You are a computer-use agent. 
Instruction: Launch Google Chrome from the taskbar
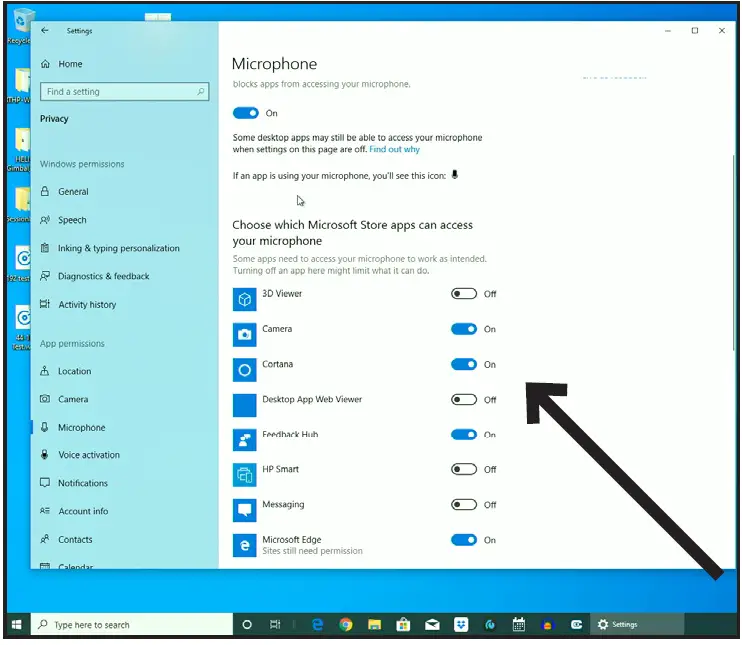coord(346,625)
